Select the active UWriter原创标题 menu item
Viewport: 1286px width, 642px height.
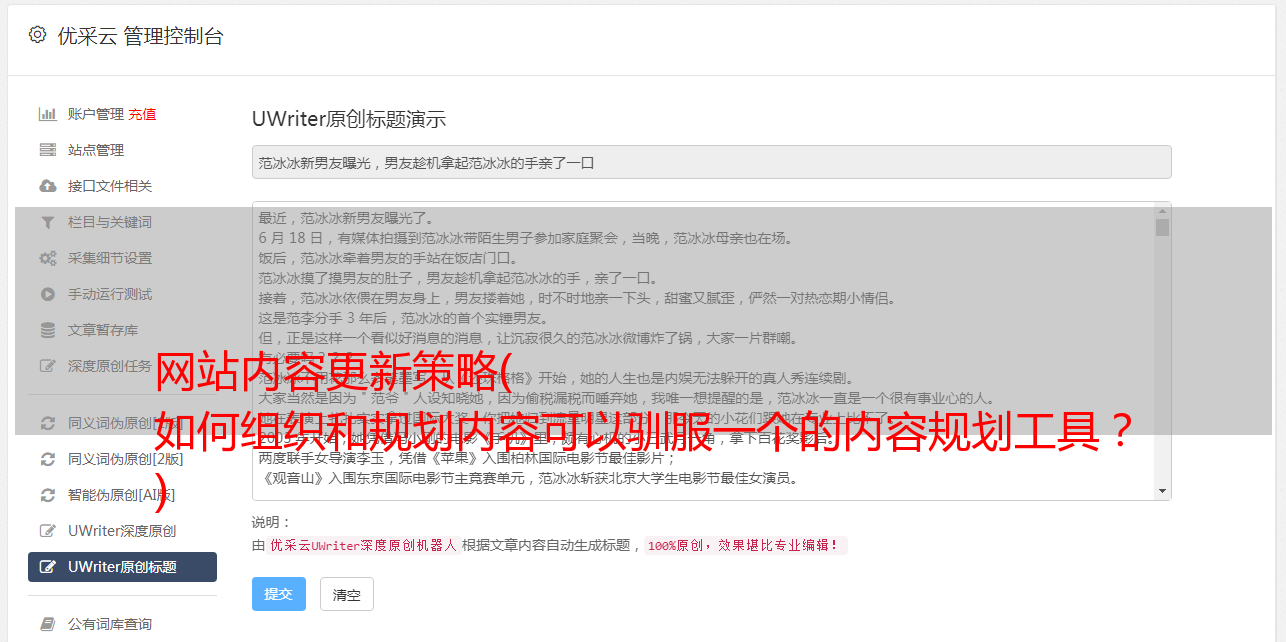[x=122, y=567]
